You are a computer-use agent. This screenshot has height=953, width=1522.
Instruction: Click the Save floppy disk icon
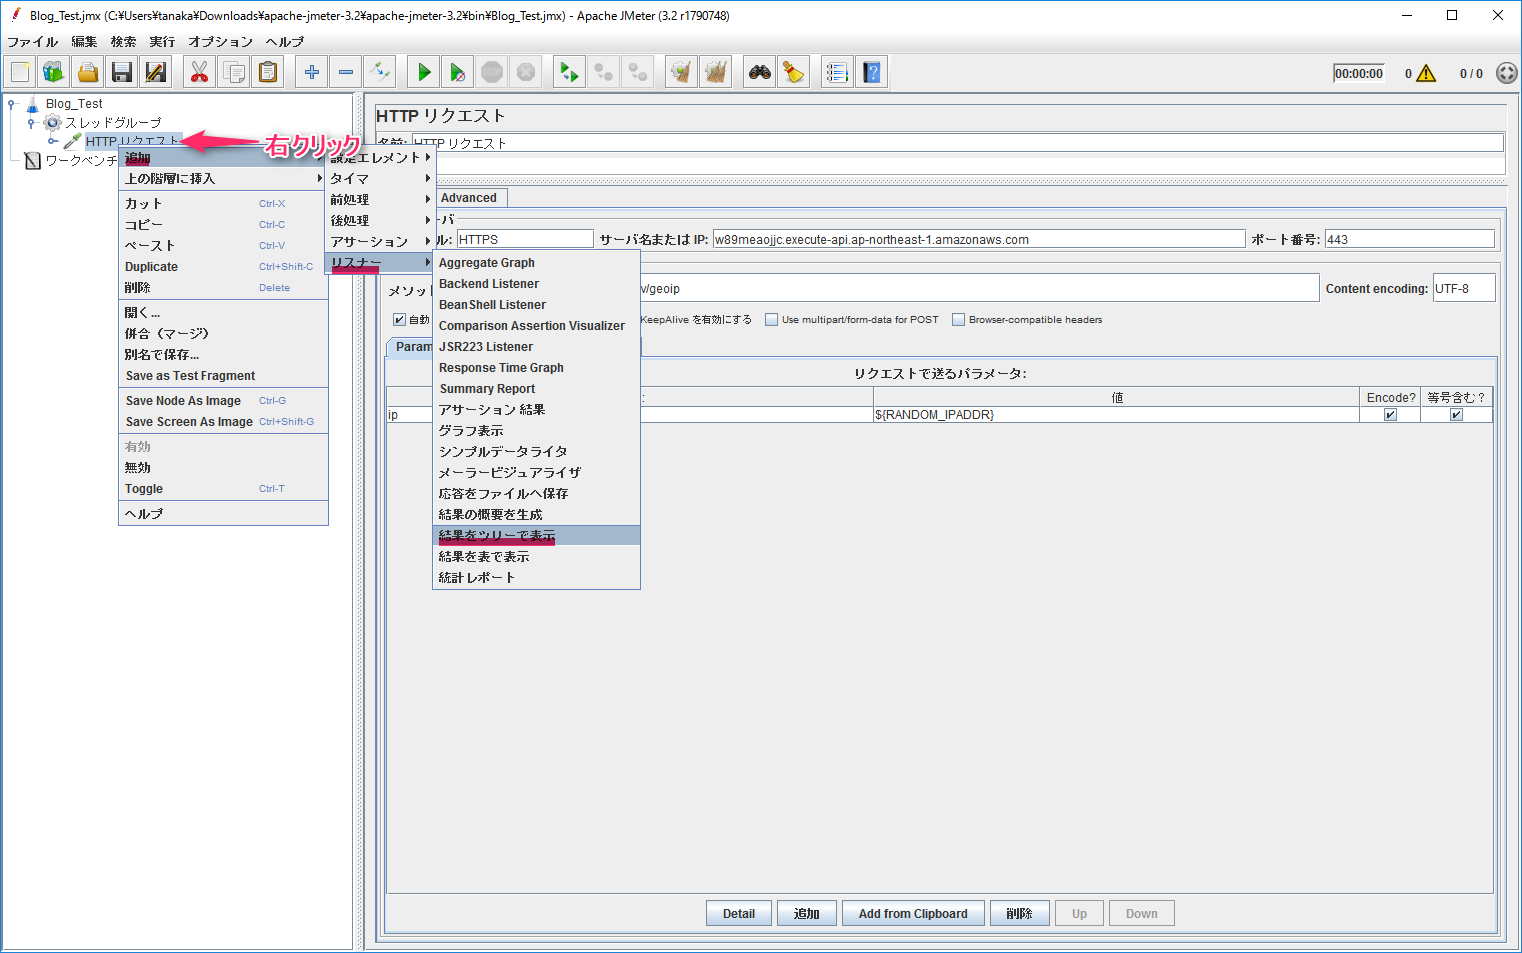click(122, 72)
